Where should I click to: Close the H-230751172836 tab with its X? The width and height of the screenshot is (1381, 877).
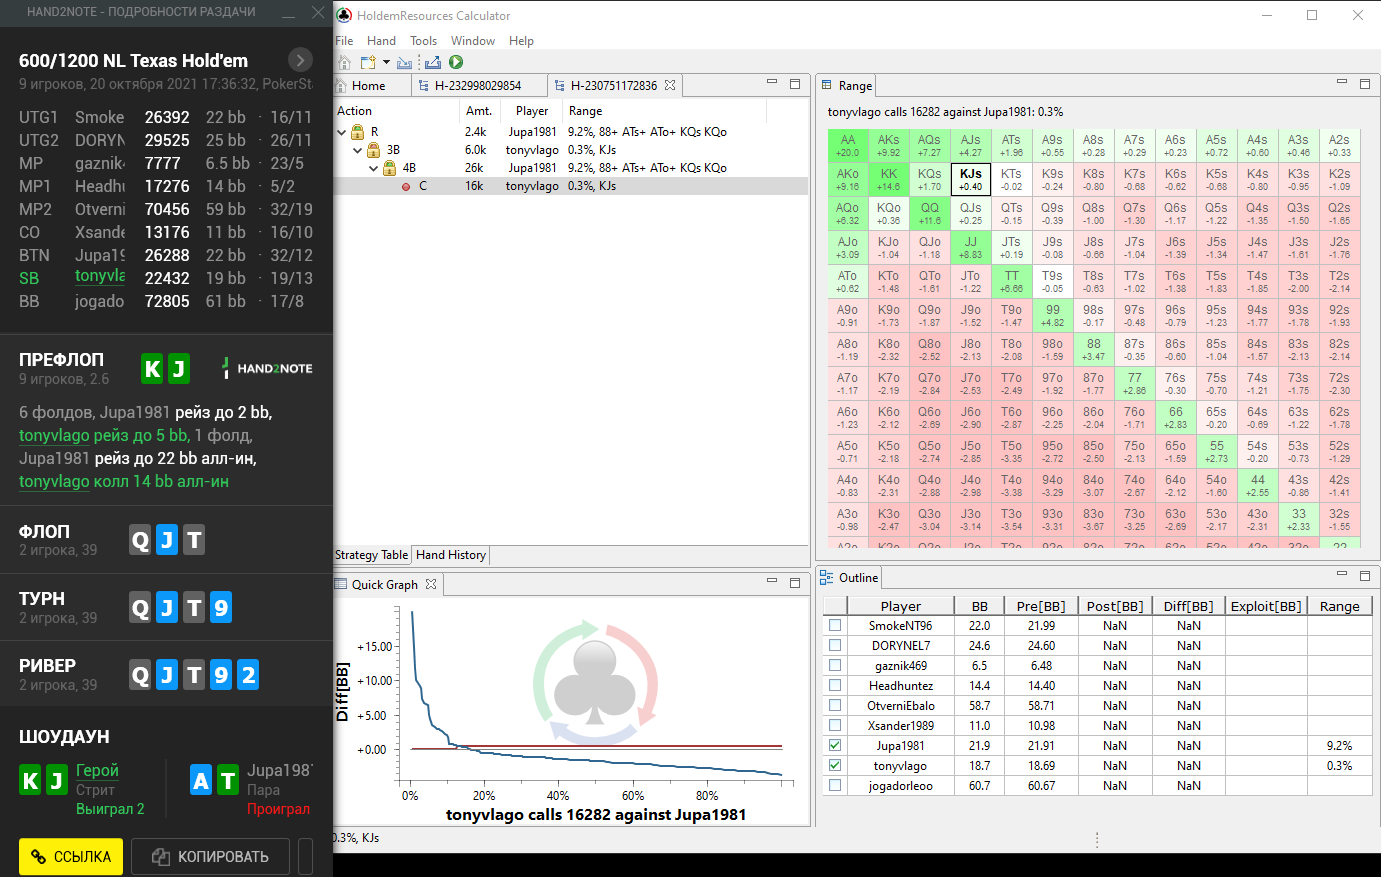[x=670, y=85]
